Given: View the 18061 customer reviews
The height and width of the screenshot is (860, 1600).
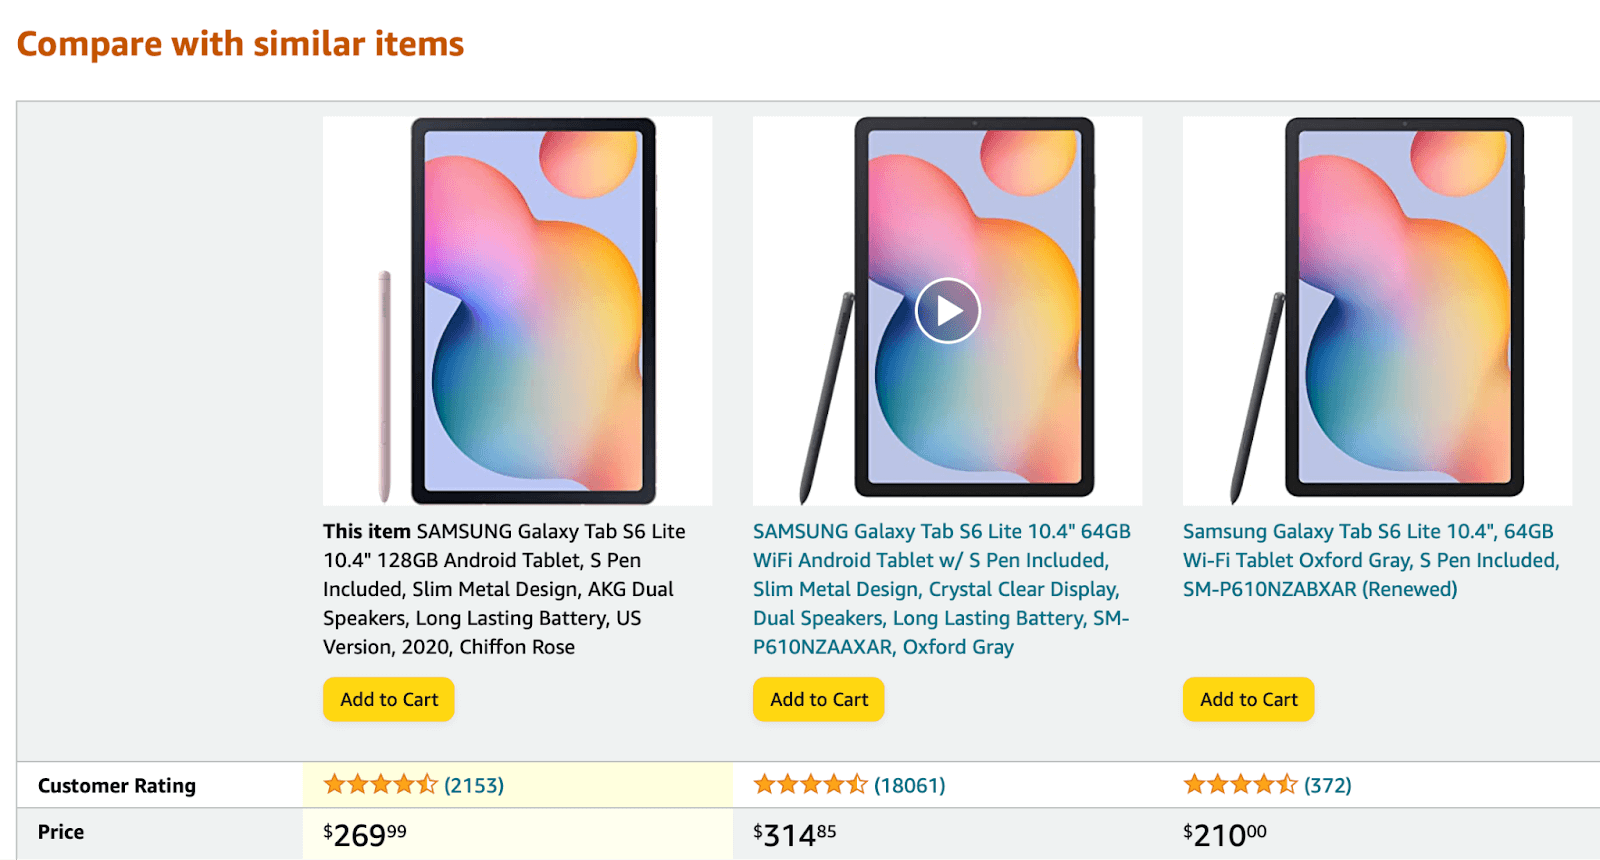Looking at the screenshot, I should click(x=911, y=785).
